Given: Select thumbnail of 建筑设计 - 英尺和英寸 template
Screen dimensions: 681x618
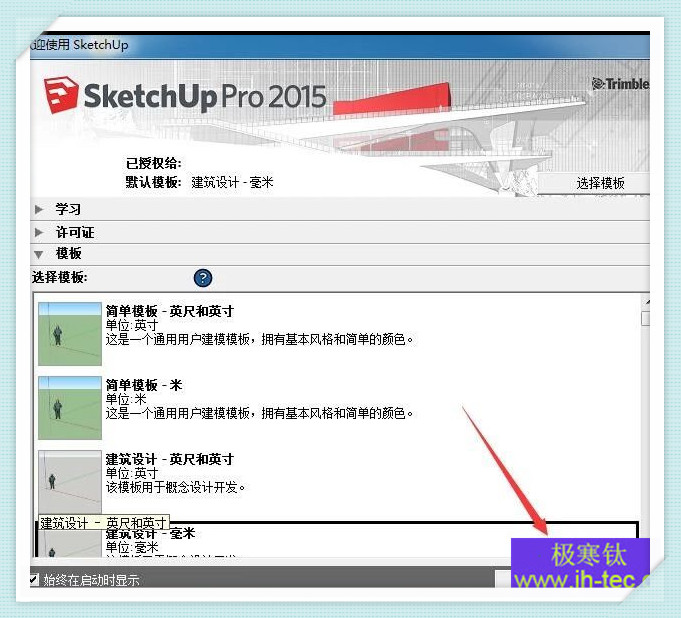Looking at the screenshot, I should (70, 482).
